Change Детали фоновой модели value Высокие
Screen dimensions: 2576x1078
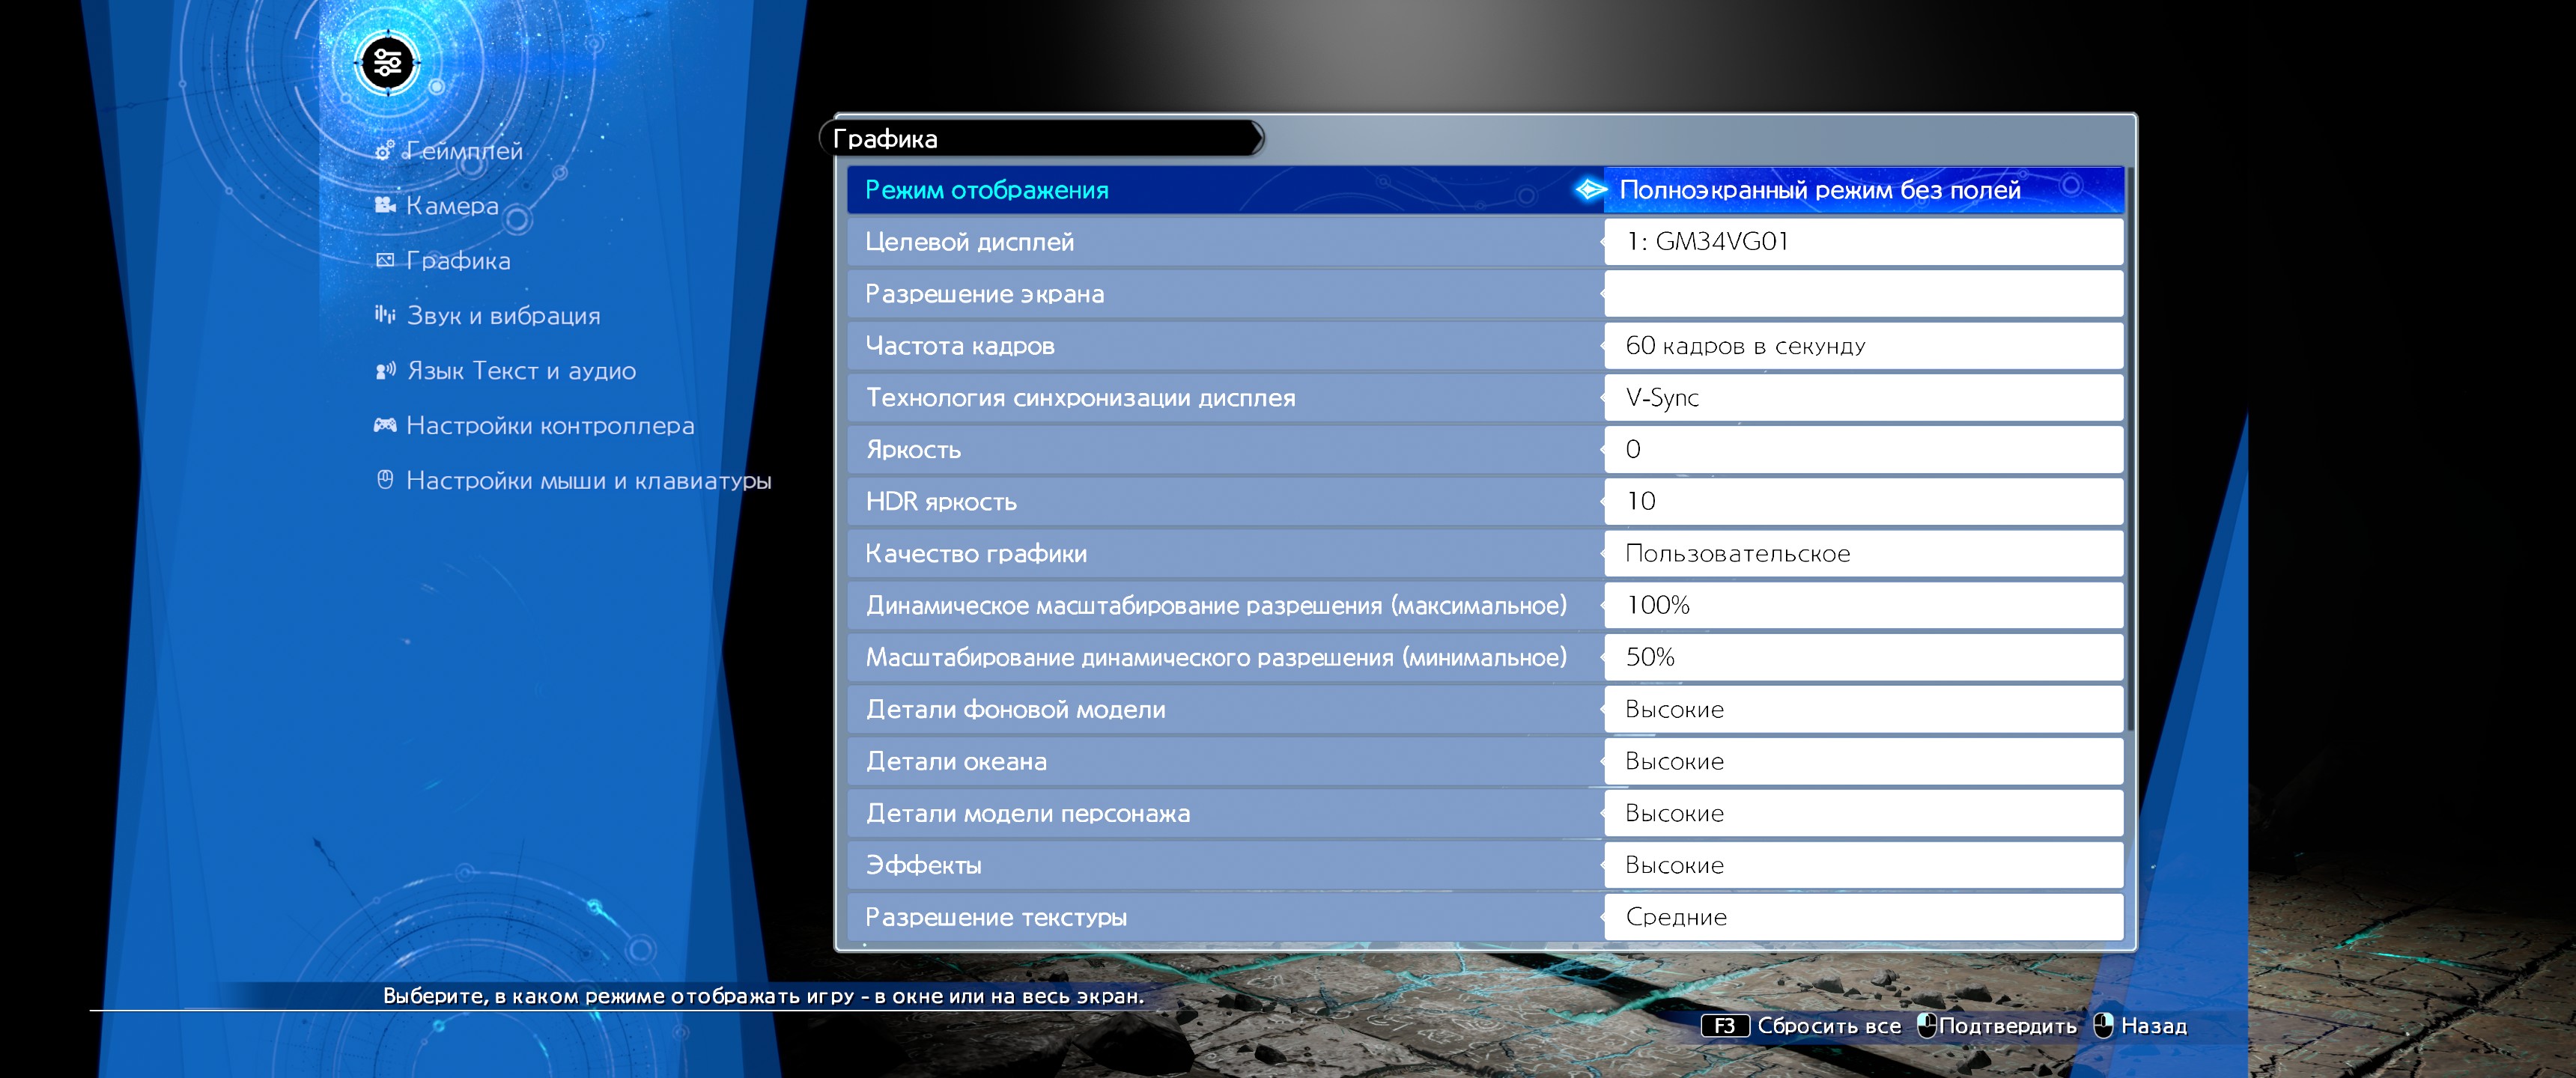(1863, 710)
